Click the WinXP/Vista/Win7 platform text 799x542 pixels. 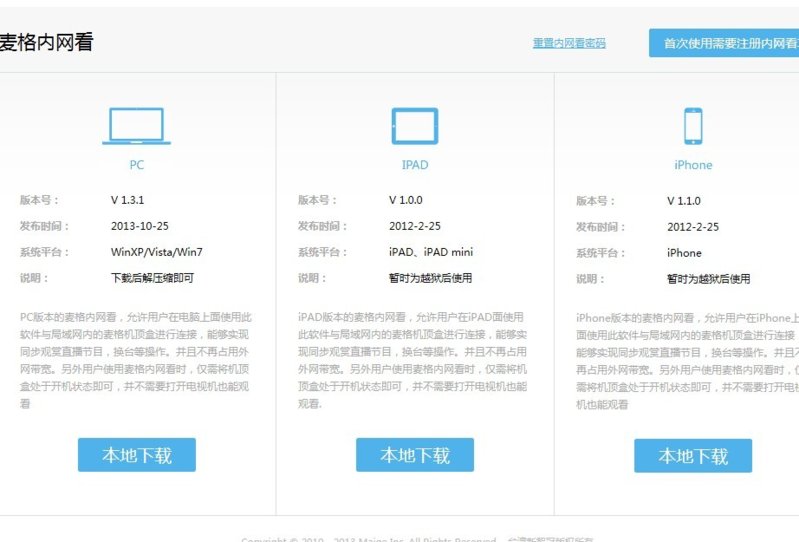pos(156,252)
